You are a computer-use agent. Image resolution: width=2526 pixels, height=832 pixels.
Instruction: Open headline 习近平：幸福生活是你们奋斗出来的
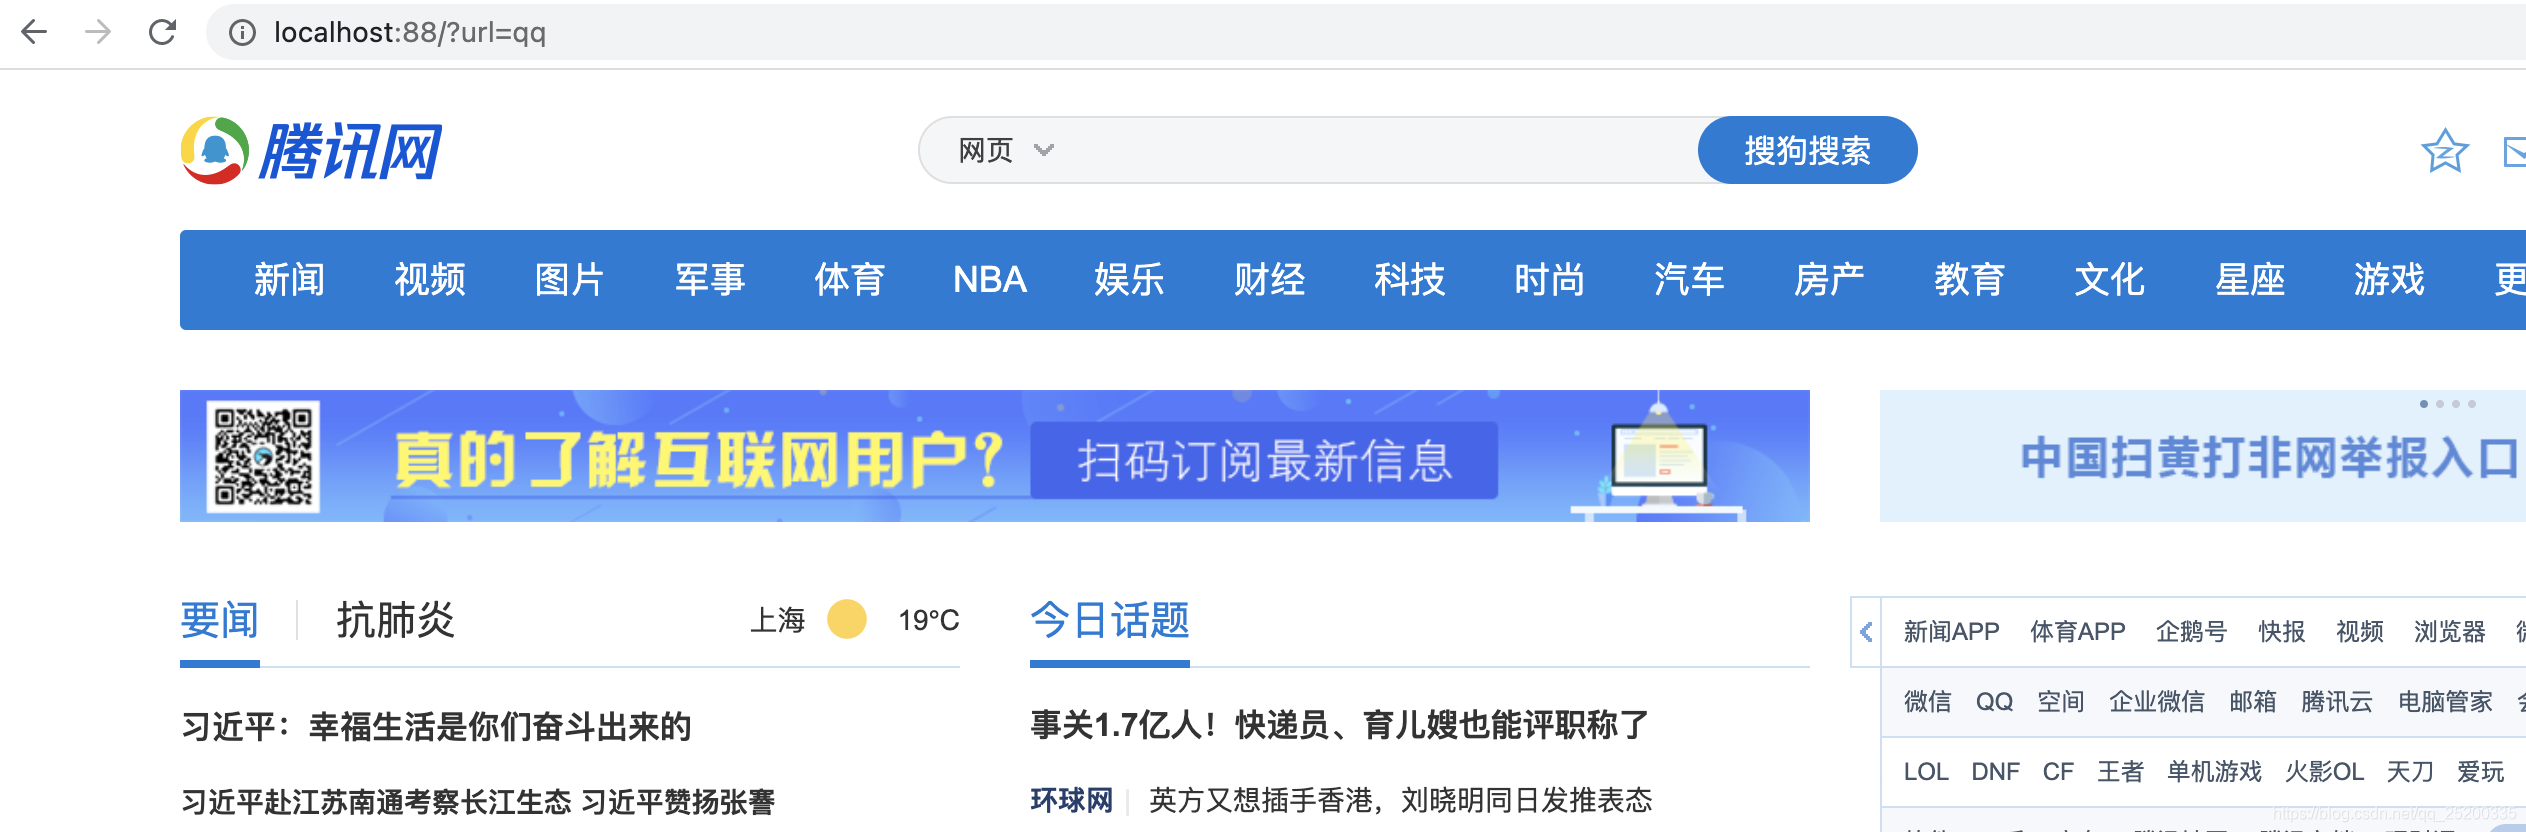pyautogui.click(x=437, y=726)
